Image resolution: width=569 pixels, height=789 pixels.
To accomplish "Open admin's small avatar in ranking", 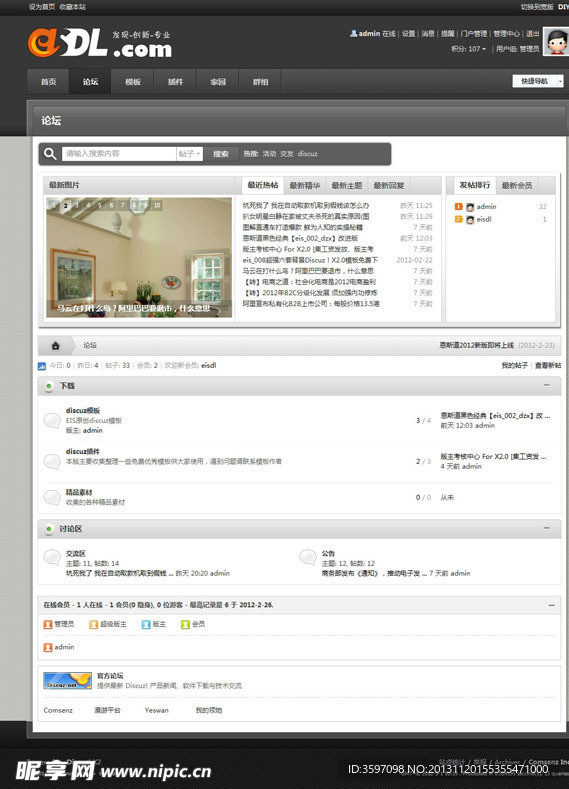I will coord(470,207).
